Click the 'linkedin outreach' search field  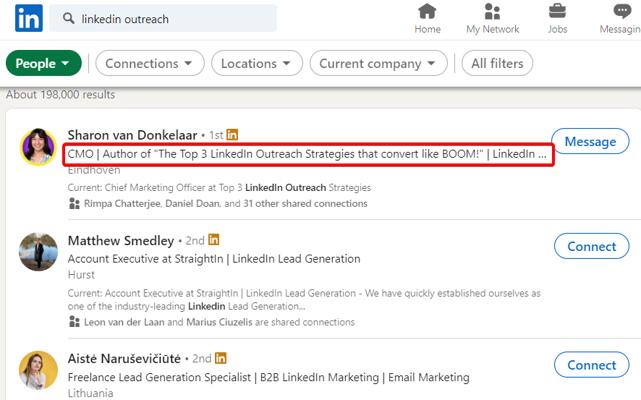coord(163,18)
